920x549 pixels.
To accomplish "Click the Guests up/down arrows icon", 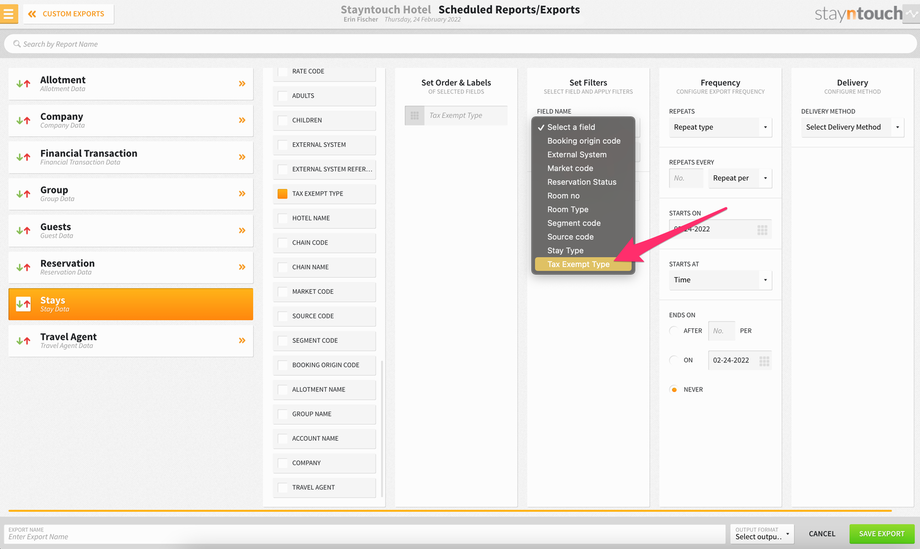I will tap(23, 231).
